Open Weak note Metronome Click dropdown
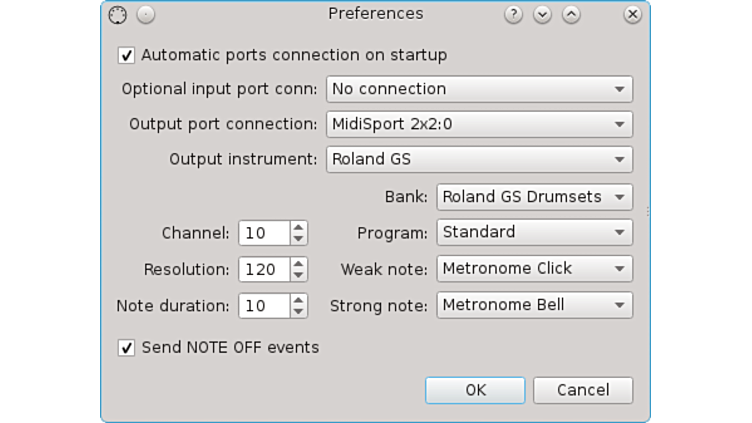Viewport: 752px width, 423px height. 534,269
